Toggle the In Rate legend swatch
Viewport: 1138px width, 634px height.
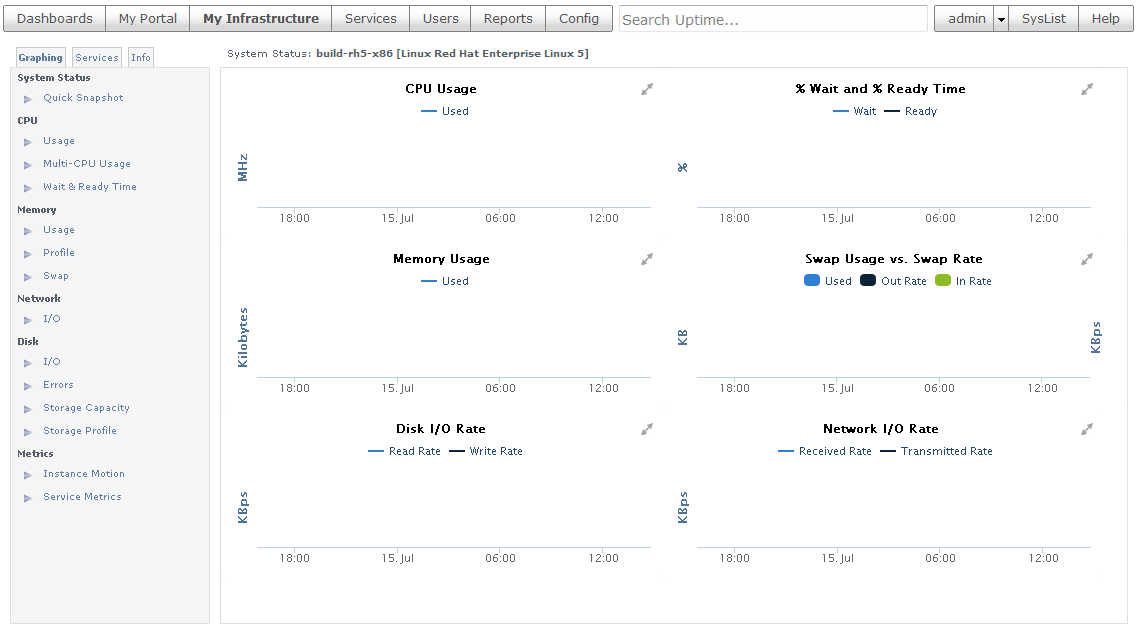943,281
